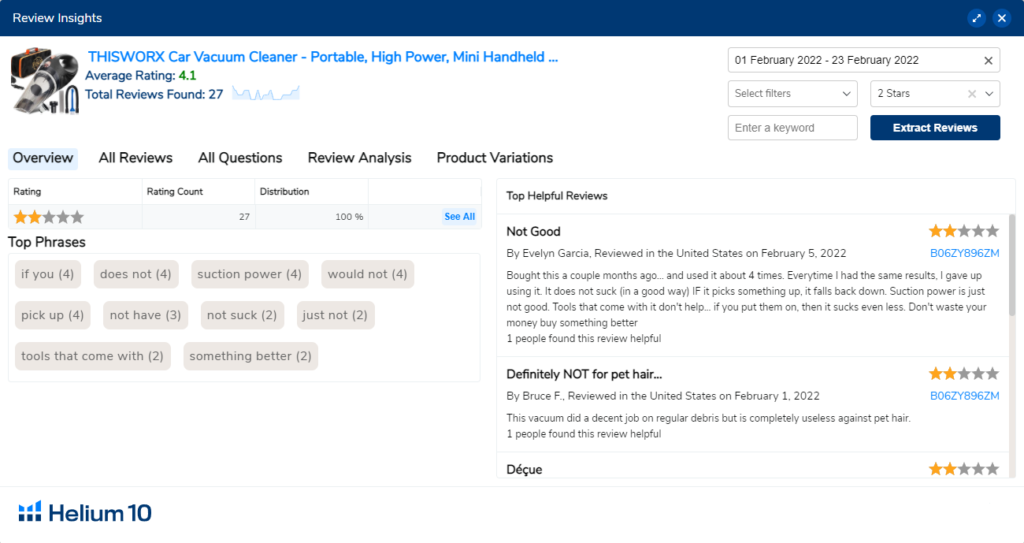Click the See All link
The image size is (1024, 543).
tap(459, 217)
